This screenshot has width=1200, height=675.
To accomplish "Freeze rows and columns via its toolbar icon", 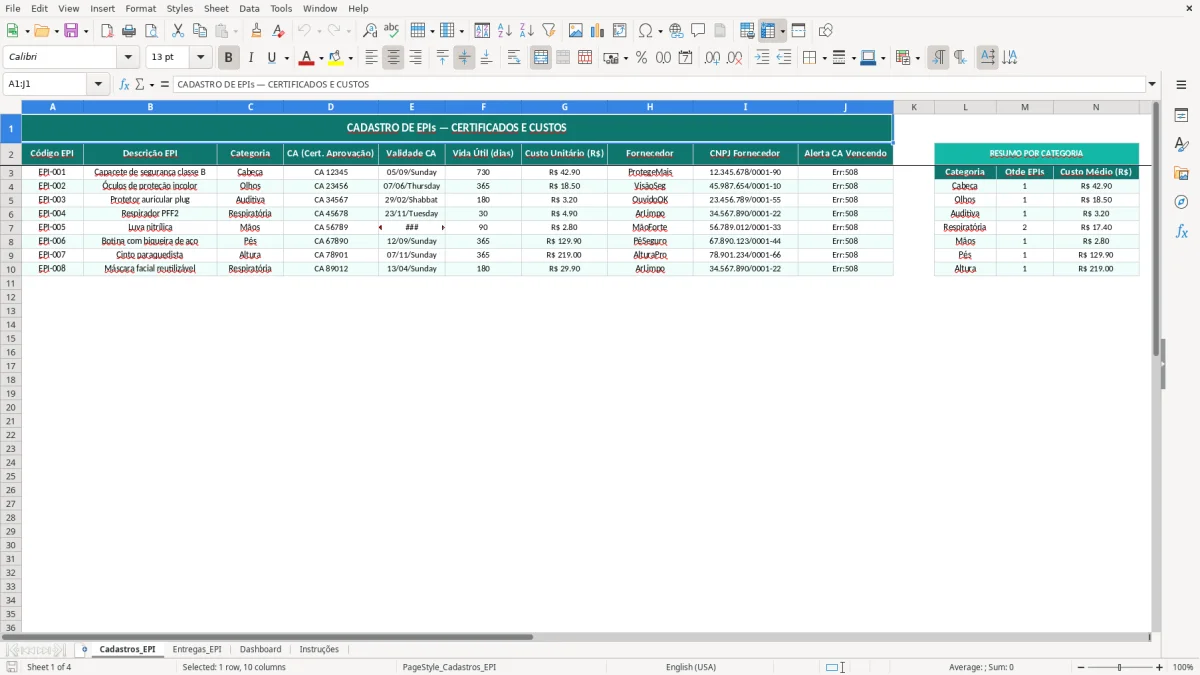I will (768, 30).
